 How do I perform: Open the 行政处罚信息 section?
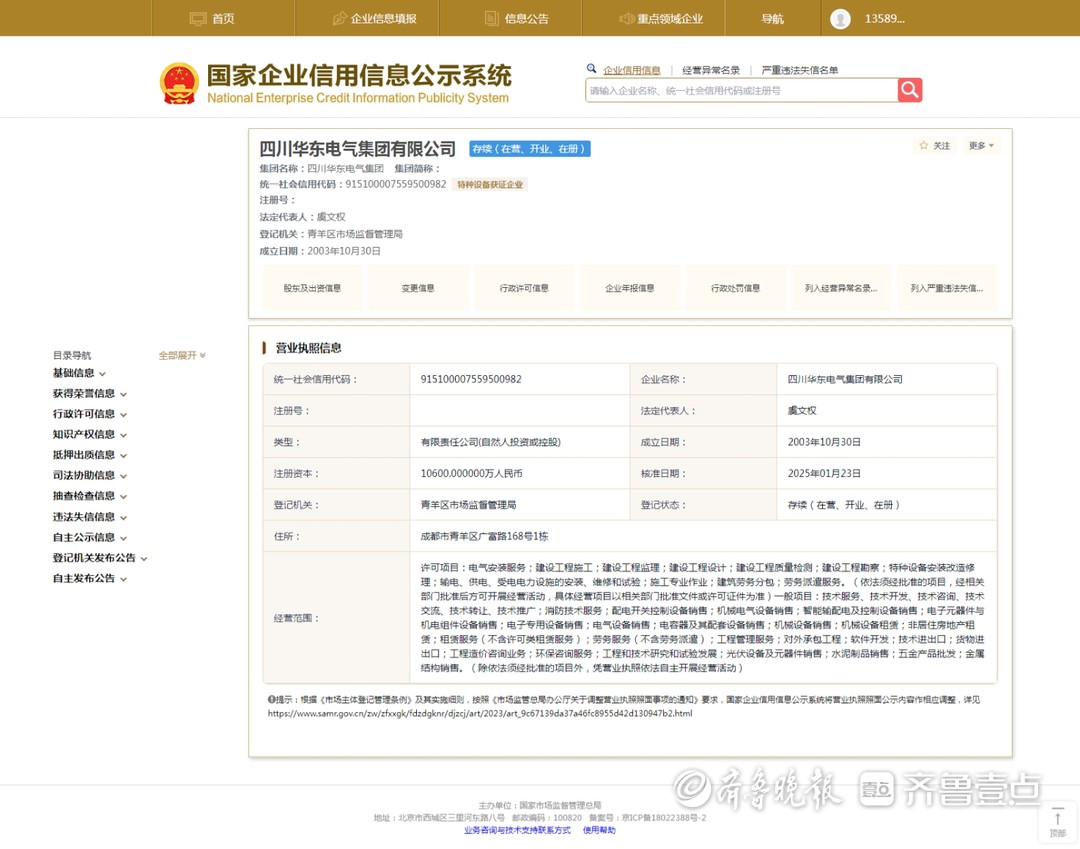pos(736,288)
